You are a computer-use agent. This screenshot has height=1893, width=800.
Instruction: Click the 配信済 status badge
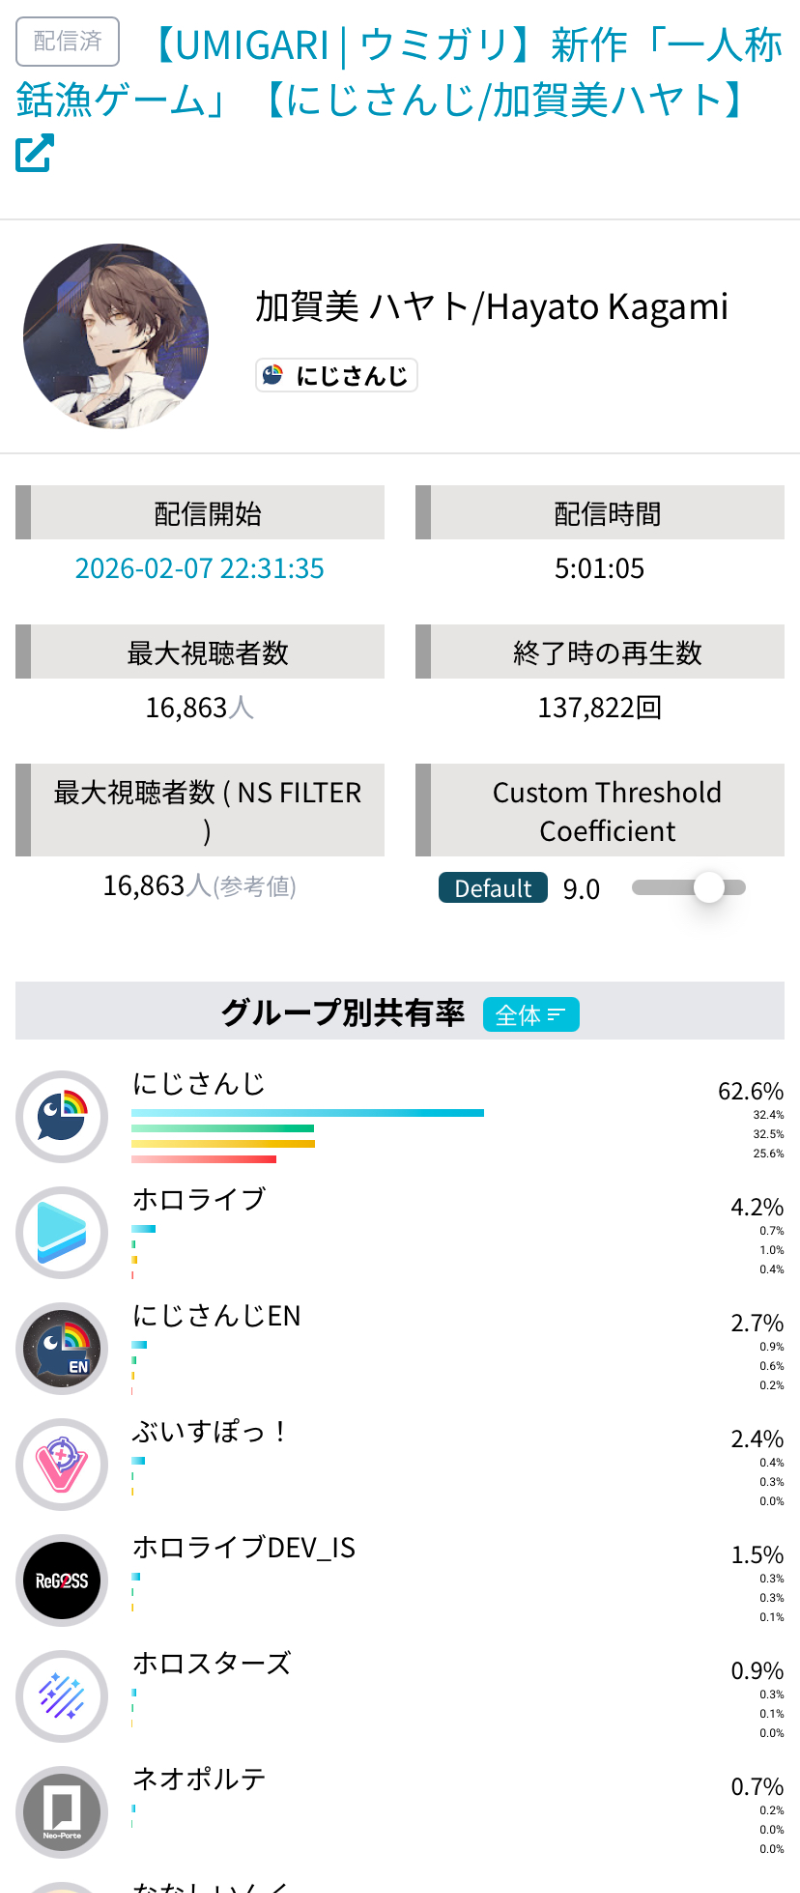pyautogui.click(x=68, y=41)
